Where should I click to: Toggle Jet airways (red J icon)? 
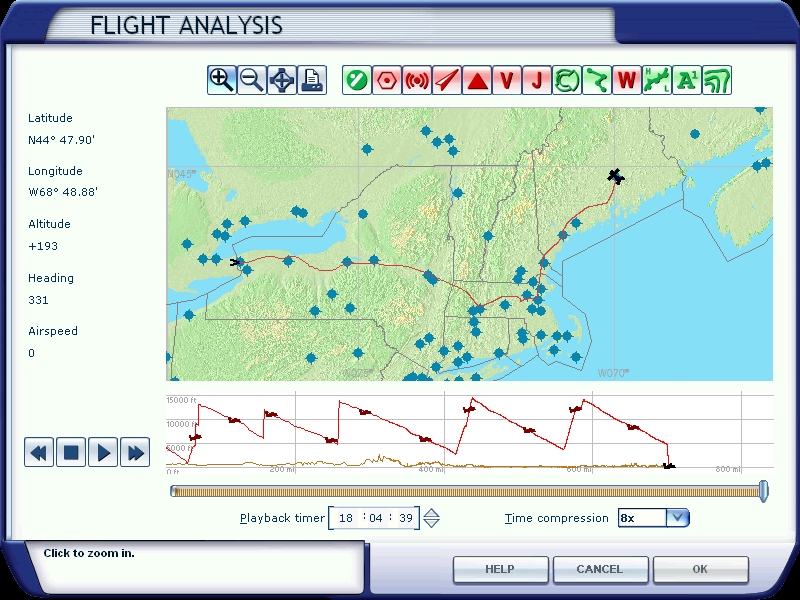[537, 80]
